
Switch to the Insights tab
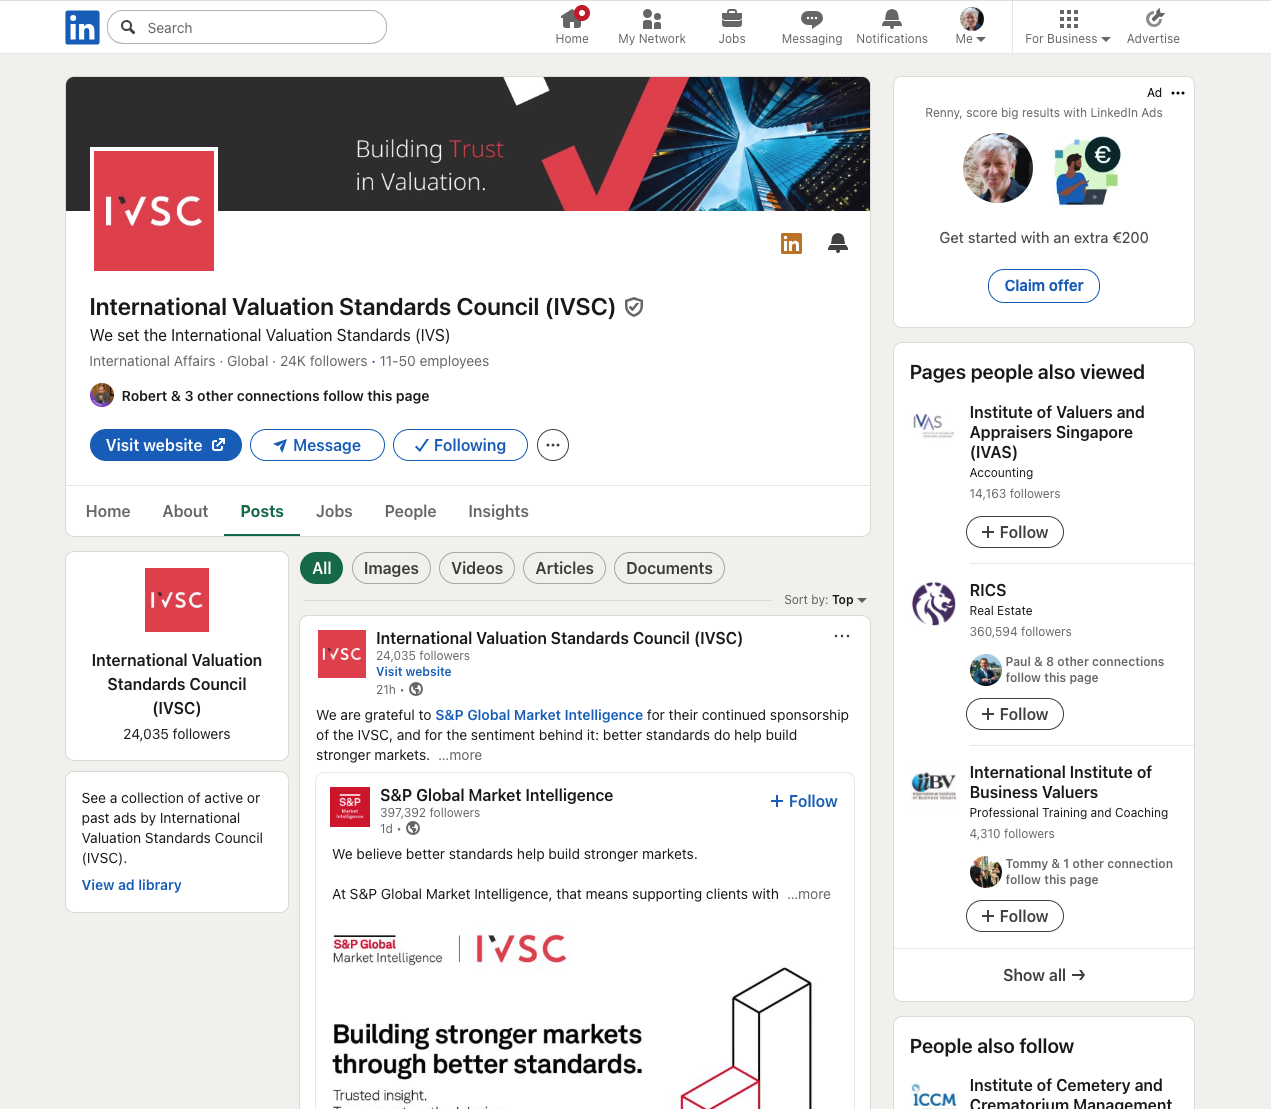[498, 511]
